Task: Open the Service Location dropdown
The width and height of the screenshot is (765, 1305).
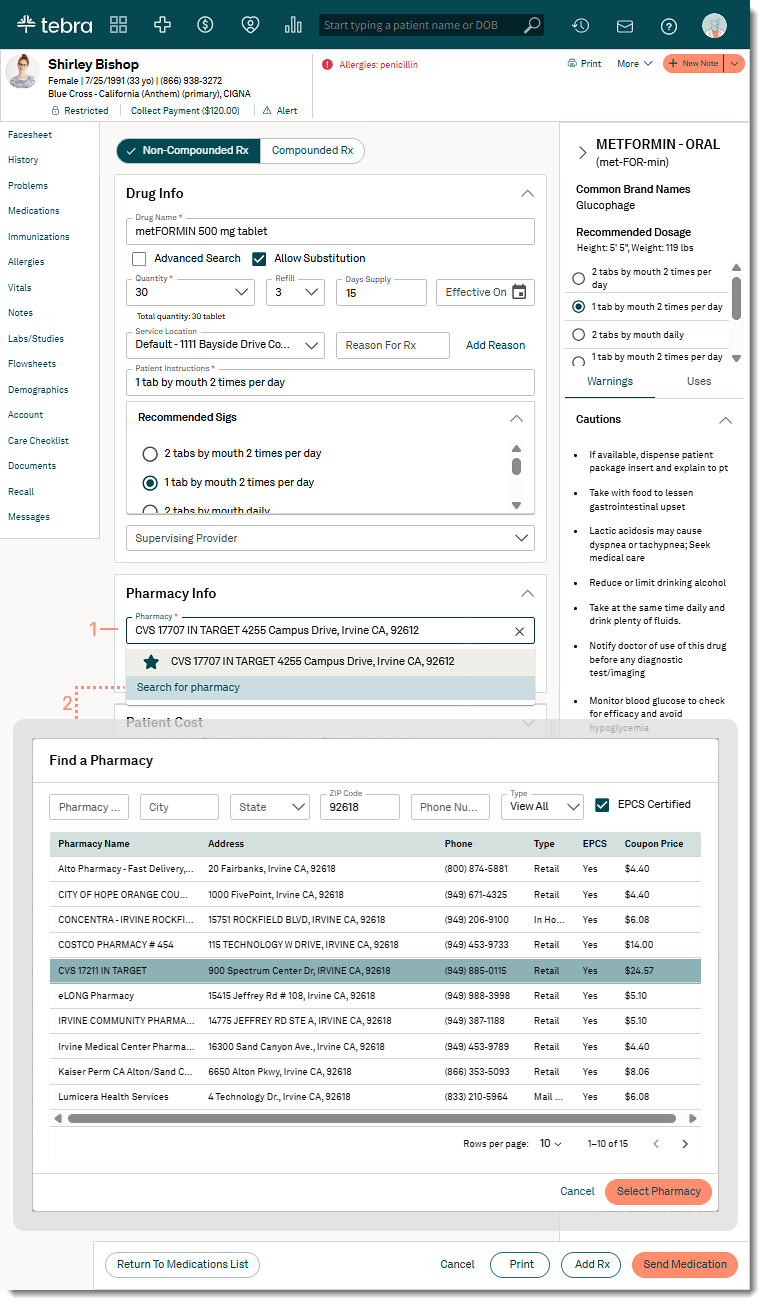Action: pyautogui.click(x=226, y=344)
